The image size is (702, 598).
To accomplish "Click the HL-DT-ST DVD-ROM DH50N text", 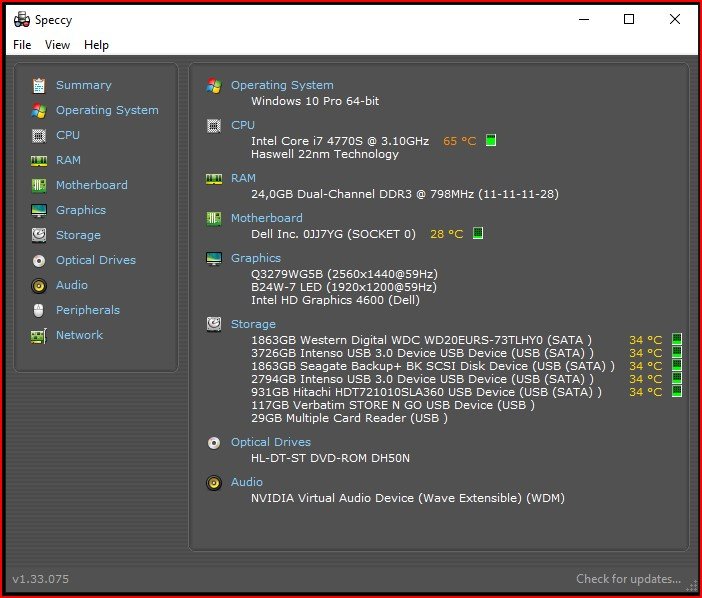I will (x=330, y=458).
